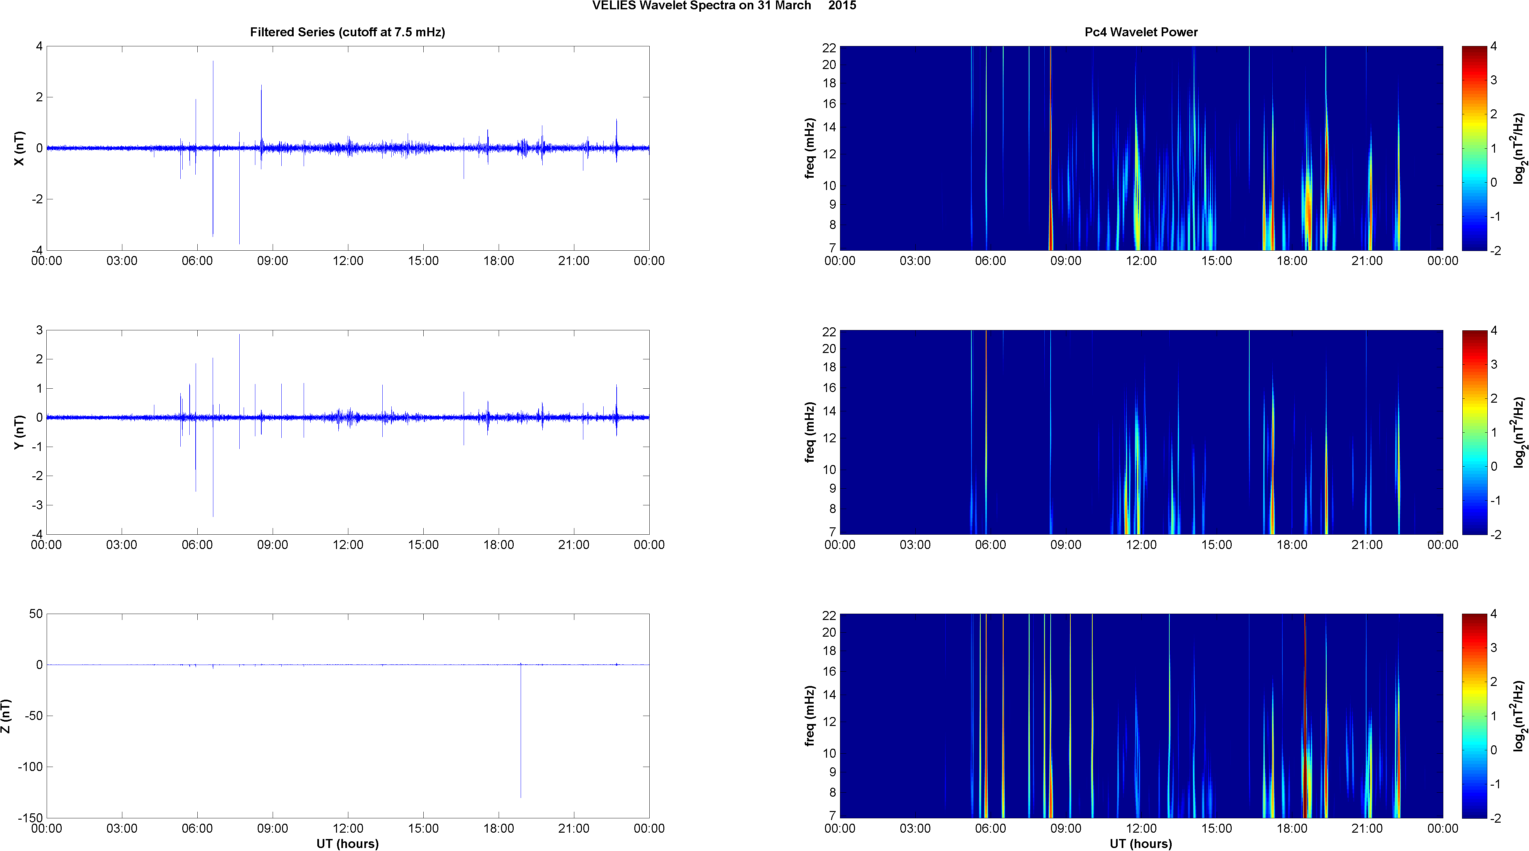Click the X (nT) axis label
The image size is (1529, 851).
coord(17,148)
